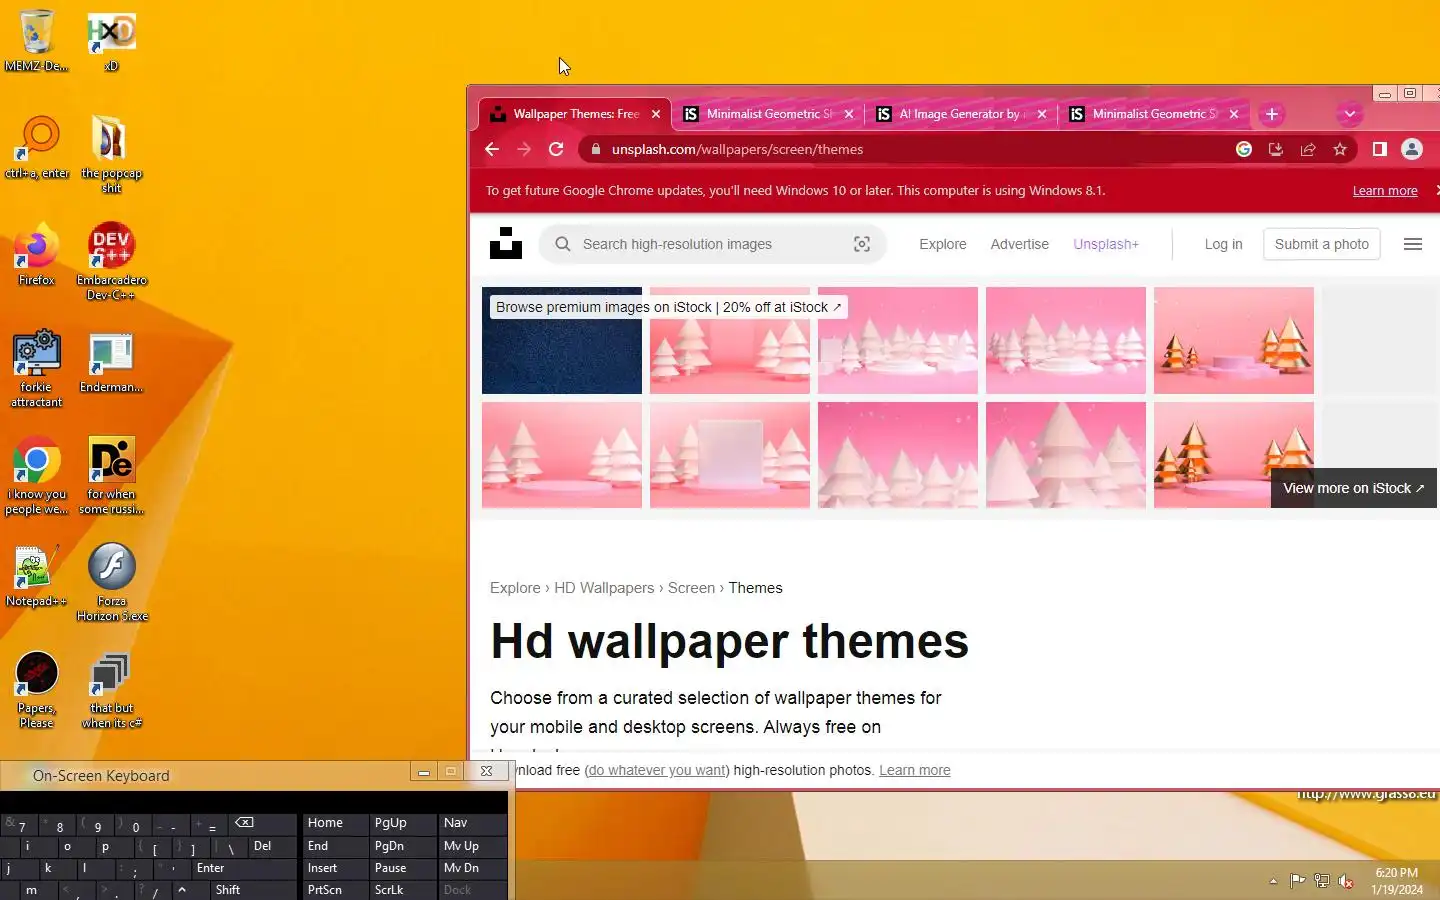Viewport: 1440px width, 900px height.
Task: Click backspace key on On-Screen Keyboard
Action: click(262, 823)
